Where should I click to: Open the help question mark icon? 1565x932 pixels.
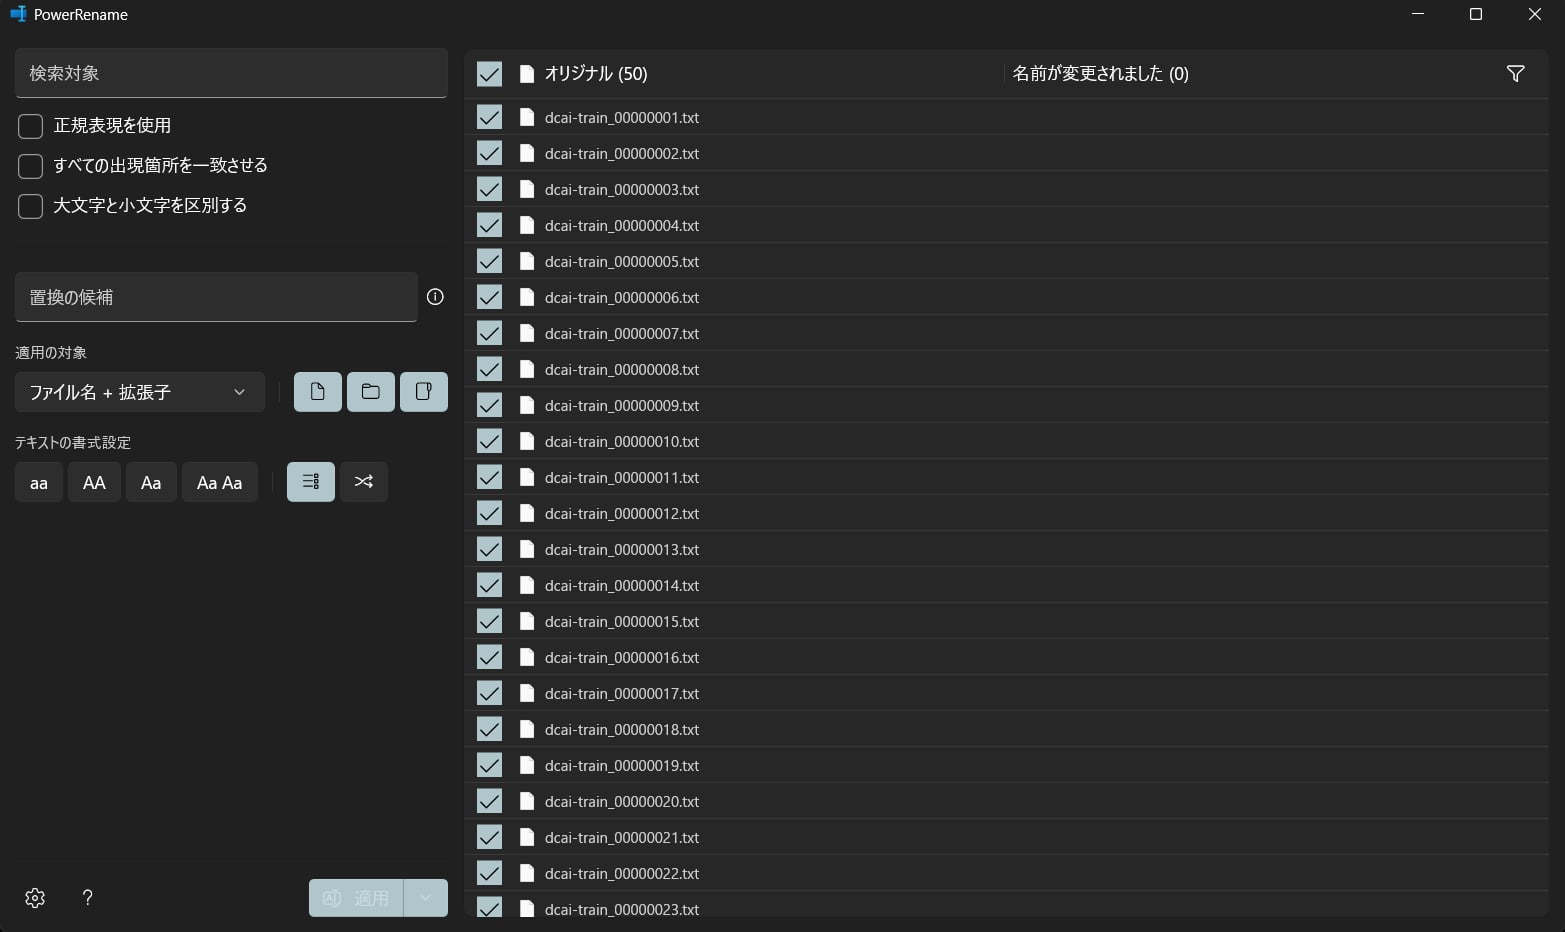tap(88, 898)
